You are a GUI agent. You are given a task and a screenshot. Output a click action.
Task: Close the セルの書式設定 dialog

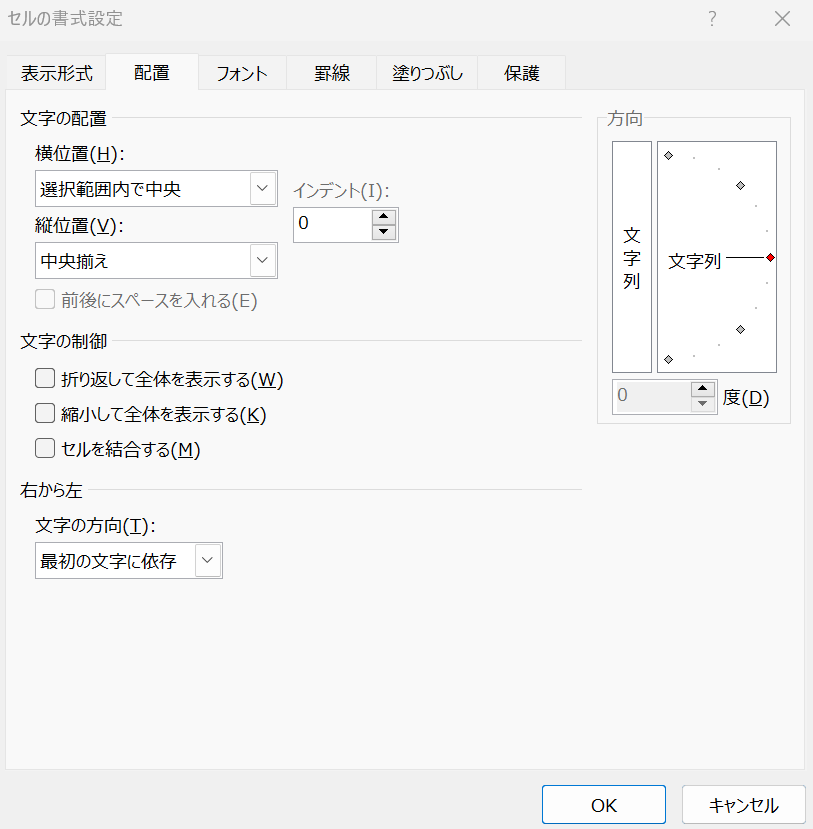[783, 19]
